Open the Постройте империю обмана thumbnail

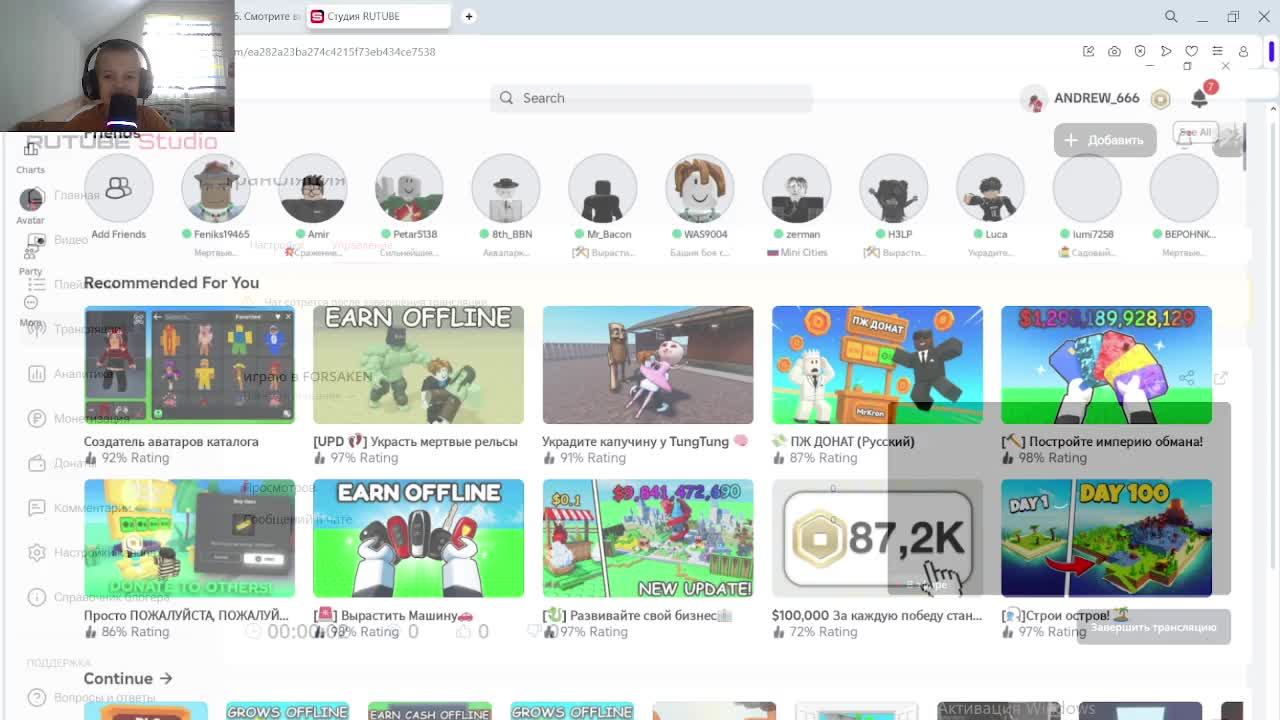click(1106, 365)
